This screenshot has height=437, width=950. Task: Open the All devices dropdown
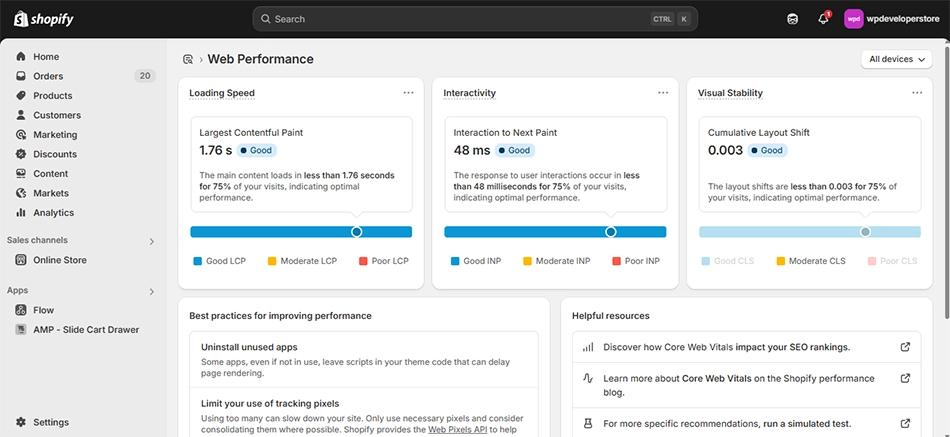(897, 59)
